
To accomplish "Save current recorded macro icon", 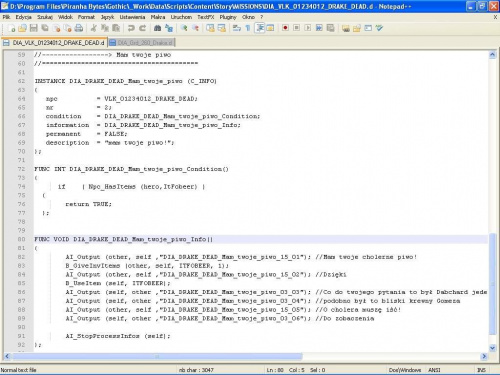I will (330, 28).
